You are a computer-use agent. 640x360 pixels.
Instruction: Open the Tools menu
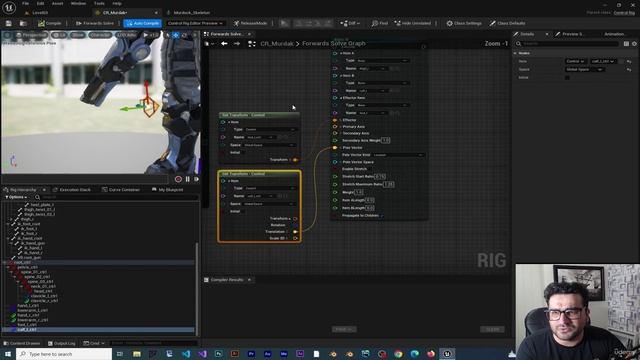99,3
